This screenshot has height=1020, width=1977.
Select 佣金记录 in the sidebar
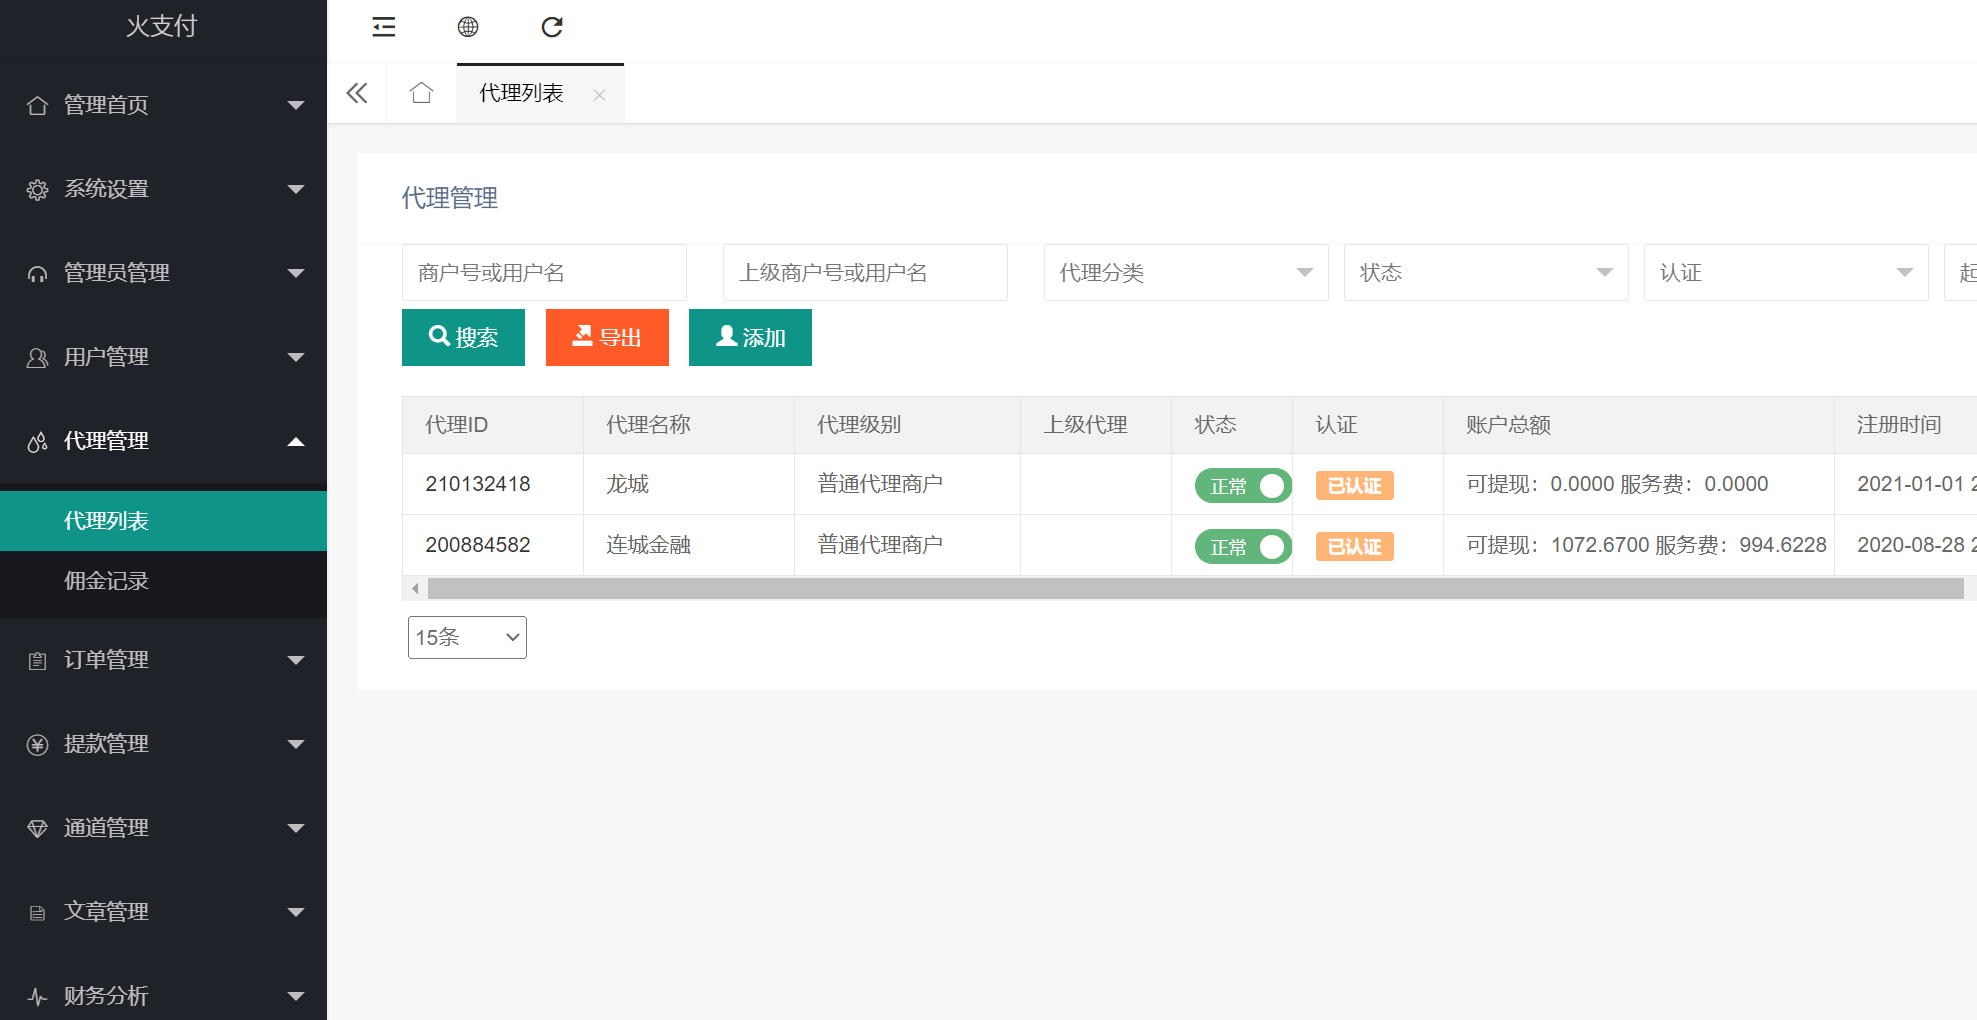tap(106, 581)
